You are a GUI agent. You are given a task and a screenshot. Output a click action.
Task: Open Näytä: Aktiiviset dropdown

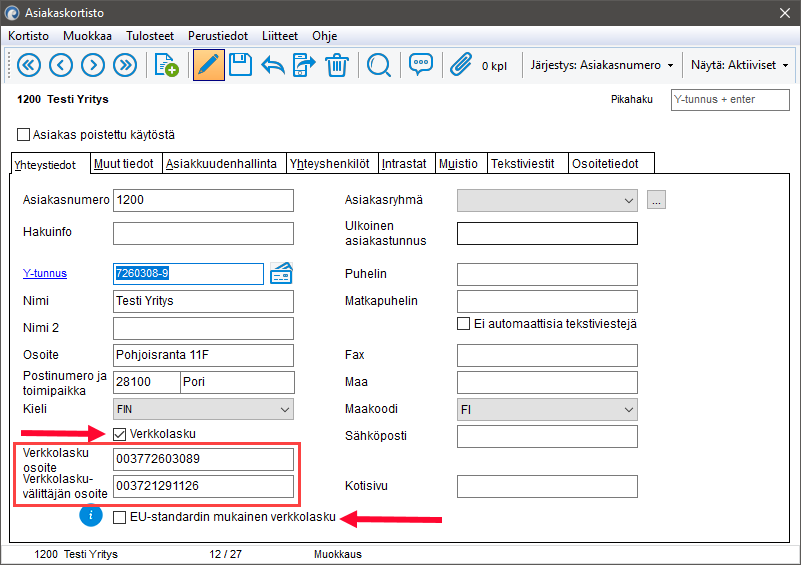coord(739,65)
